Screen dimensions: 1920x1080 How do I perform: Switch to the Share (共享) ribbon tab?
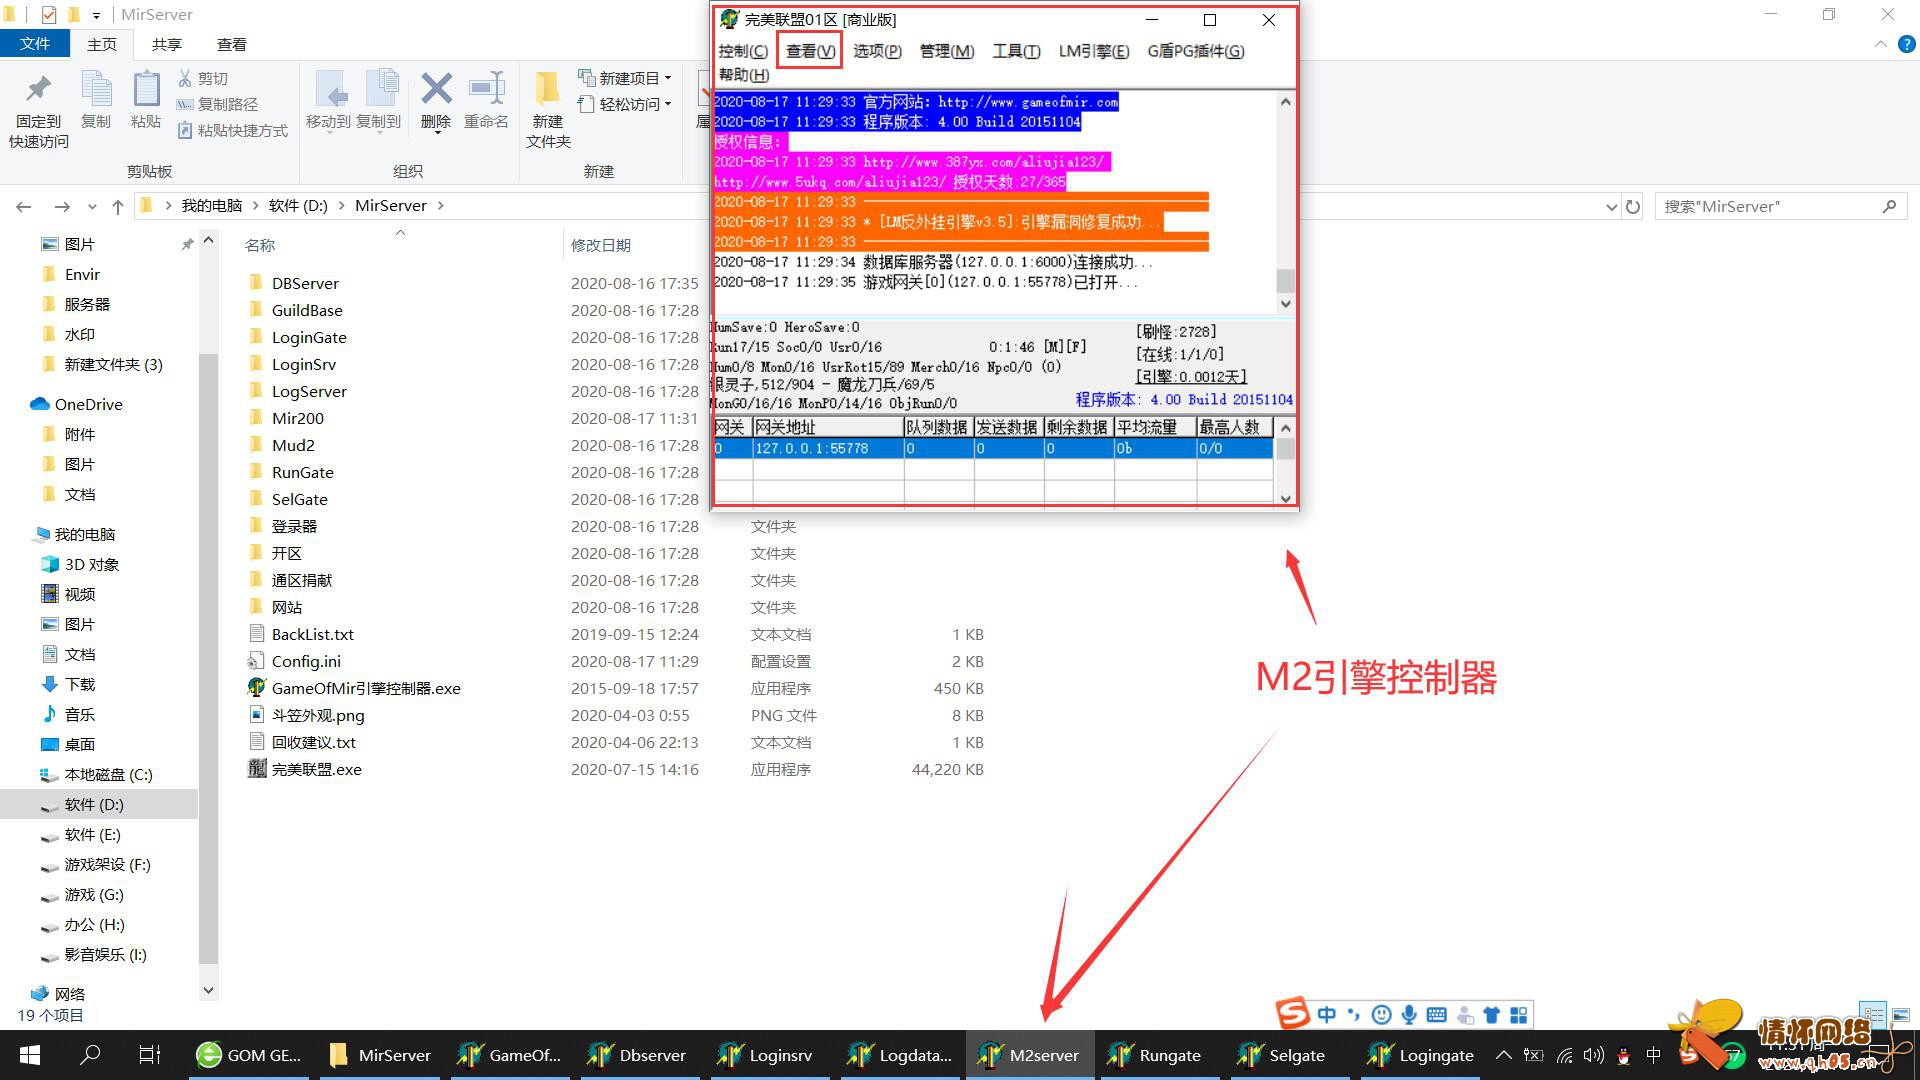[x=167, y=44]
